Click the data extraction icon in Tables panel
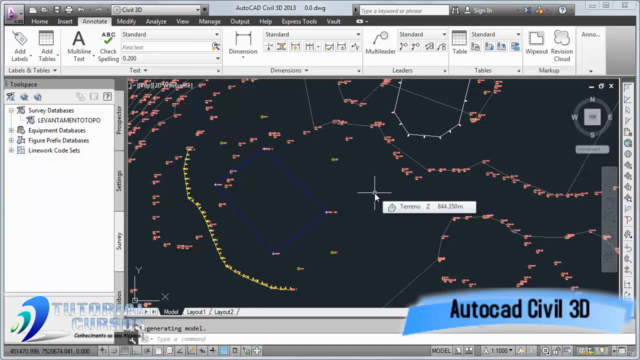The height and width of the screenshot is (360, 640). [516, 47]
